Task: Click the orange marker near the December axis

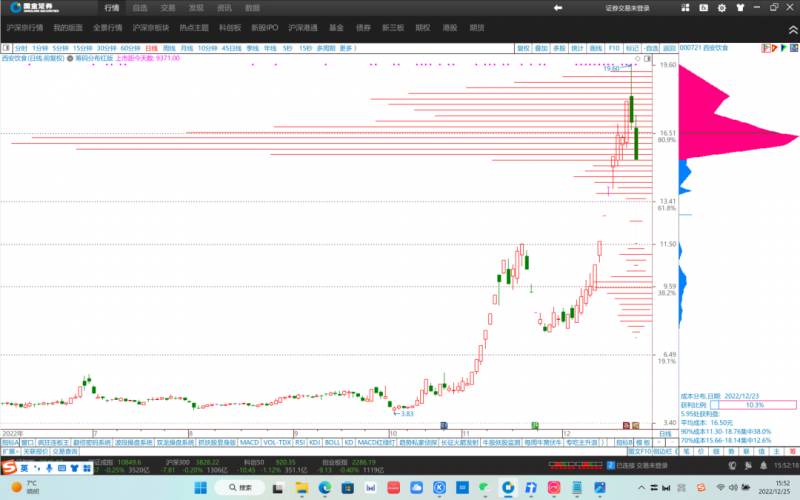Action: click(x=636, y=425)
